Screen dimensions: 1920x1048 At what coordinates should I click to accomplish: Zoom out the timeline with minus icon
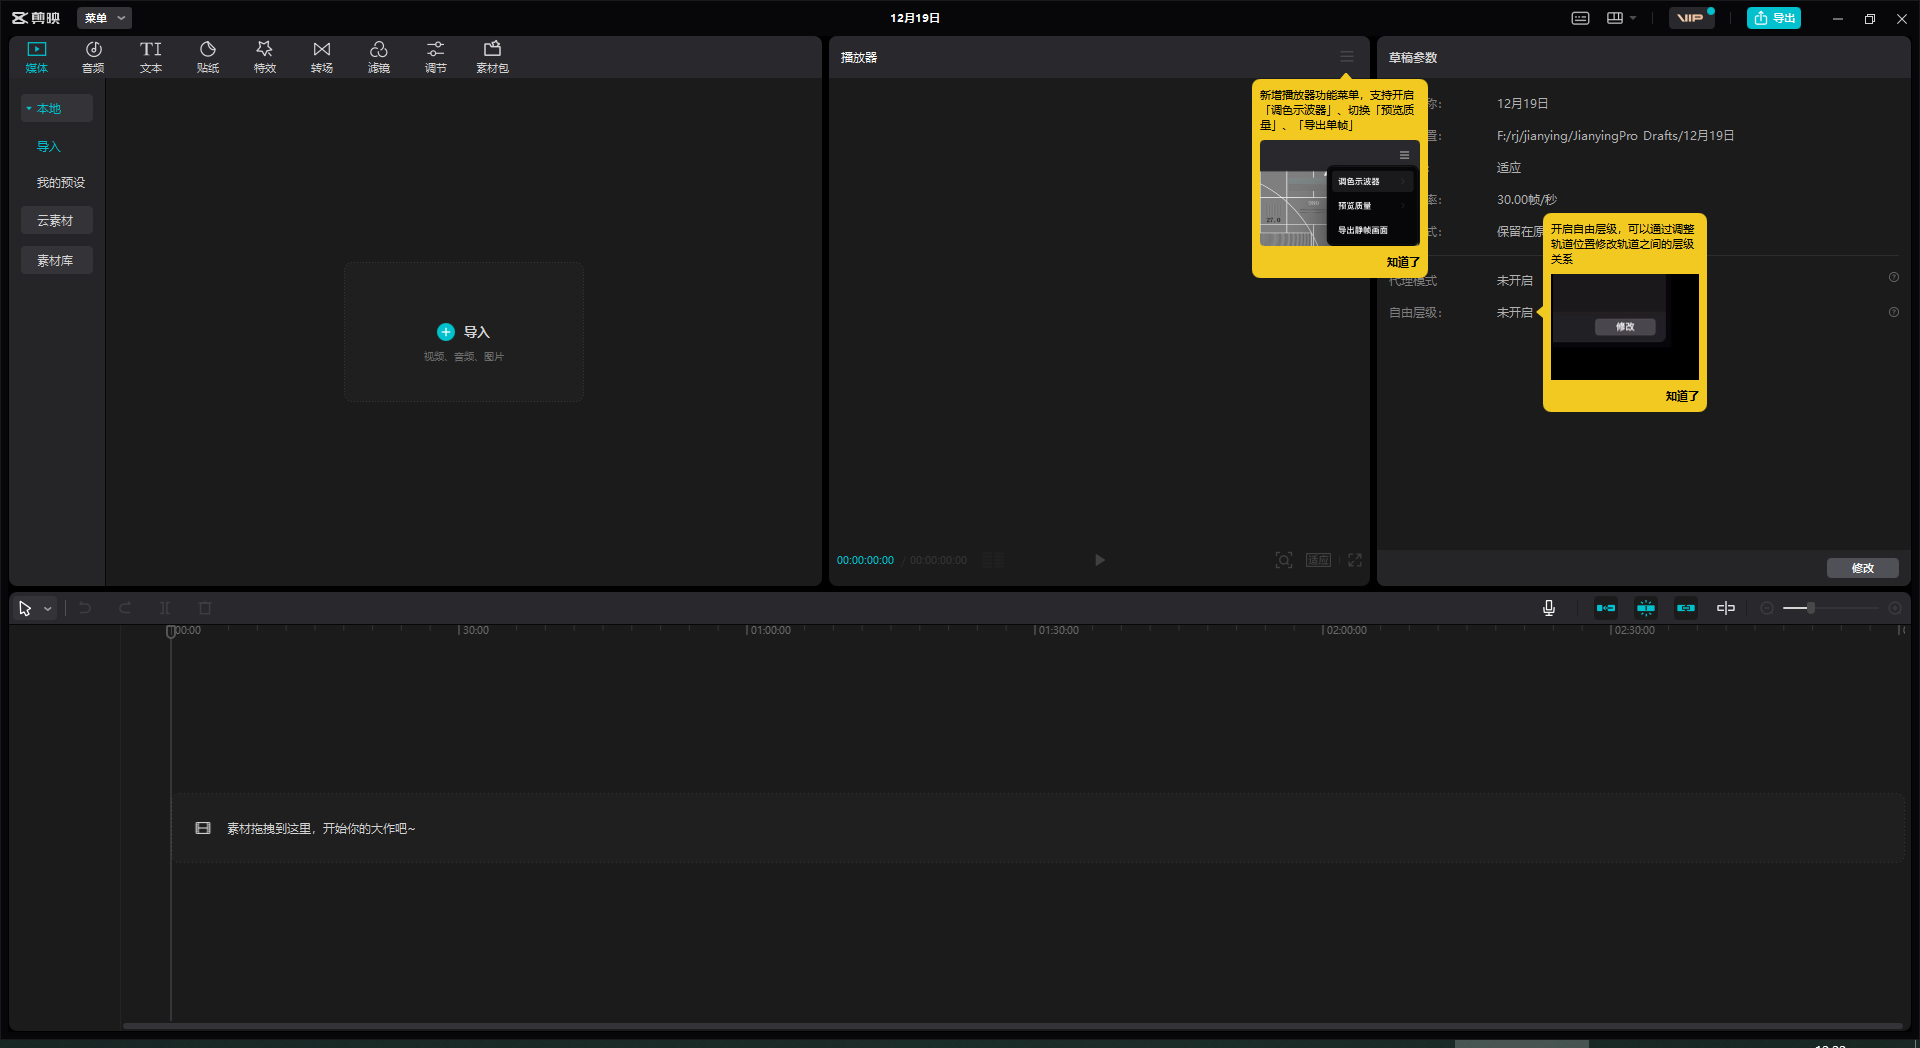coord(1767,608)
